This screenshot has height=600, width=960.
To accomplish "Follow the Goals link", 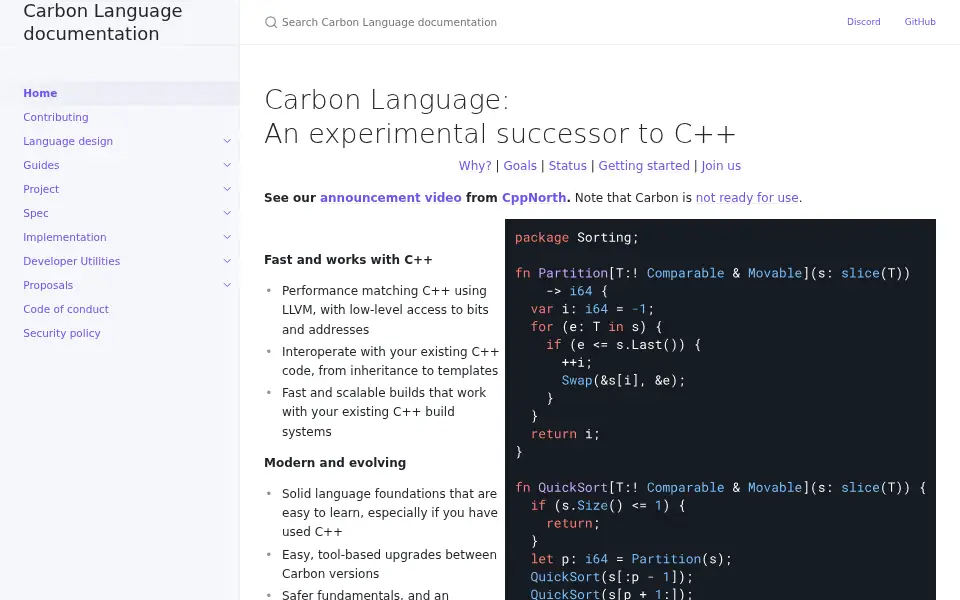I will 520,166.
